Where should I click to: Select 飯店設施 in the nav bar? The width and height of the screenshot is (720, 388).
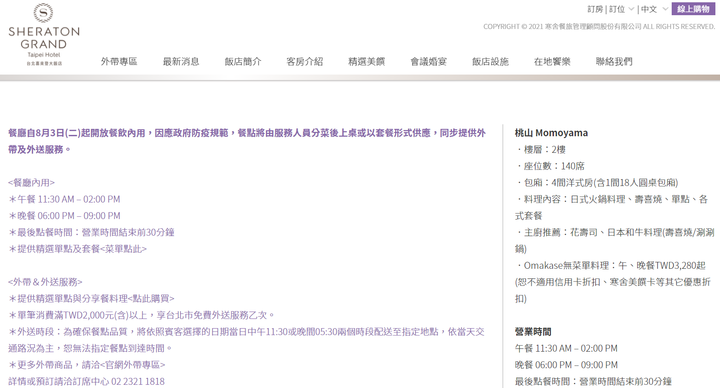[x=490, y=62]
